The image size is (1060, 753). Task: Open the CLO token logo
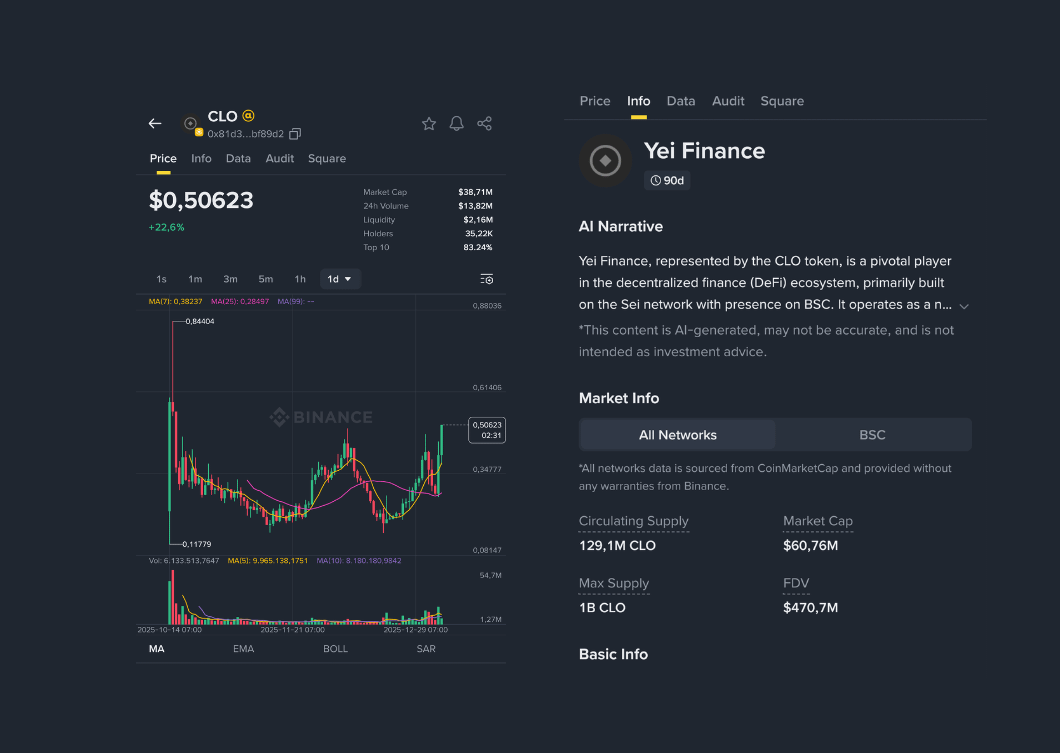(x=191, y=124)
